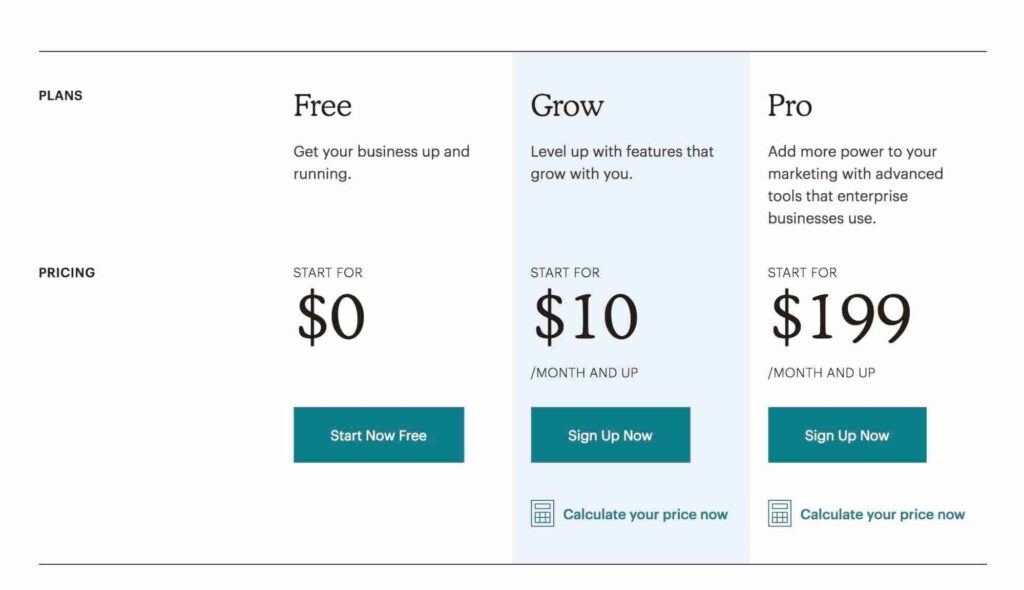
Task: Click the $0 price of Free plan
Action: (x=330, y=317)
